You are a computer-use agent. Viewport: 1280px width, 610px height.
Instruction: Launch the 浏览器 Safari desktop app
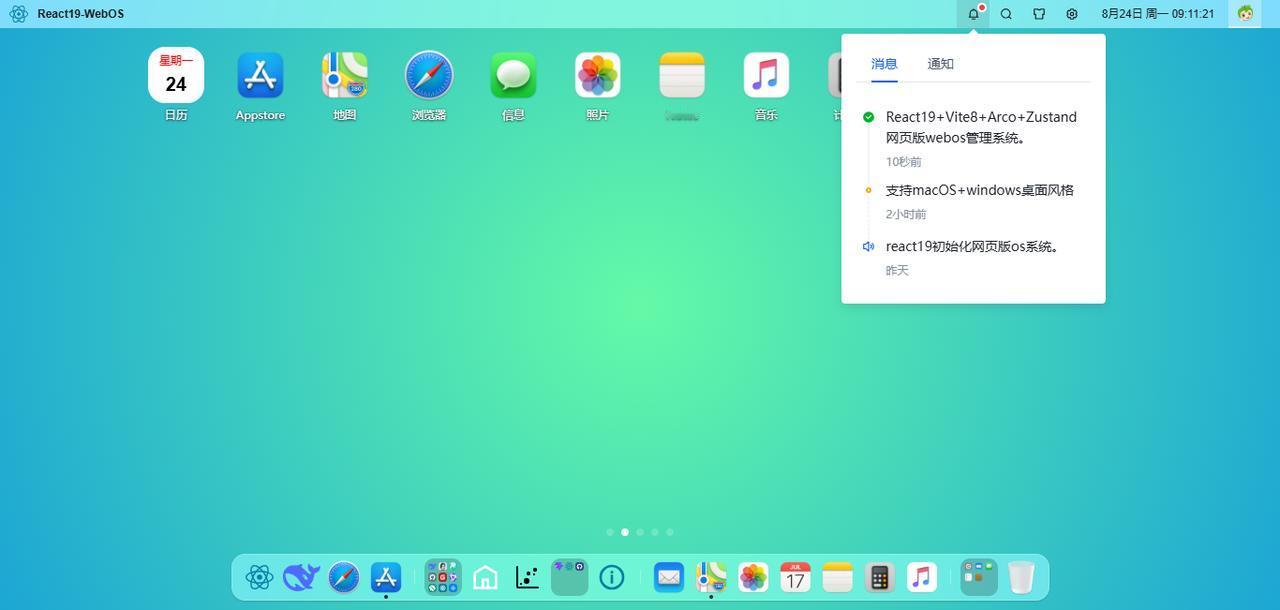click(429, 76)
